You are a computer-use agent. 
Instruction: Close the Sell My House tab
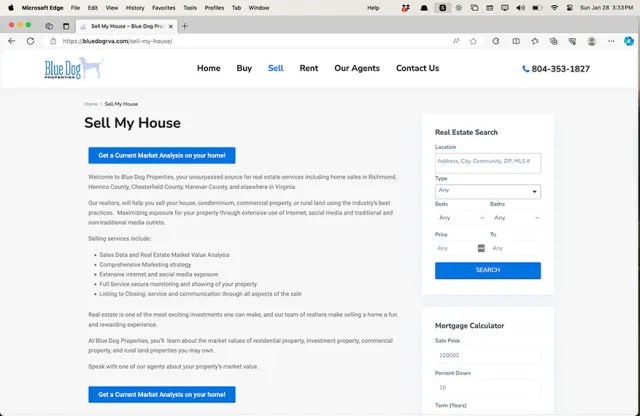pos(171,26)
